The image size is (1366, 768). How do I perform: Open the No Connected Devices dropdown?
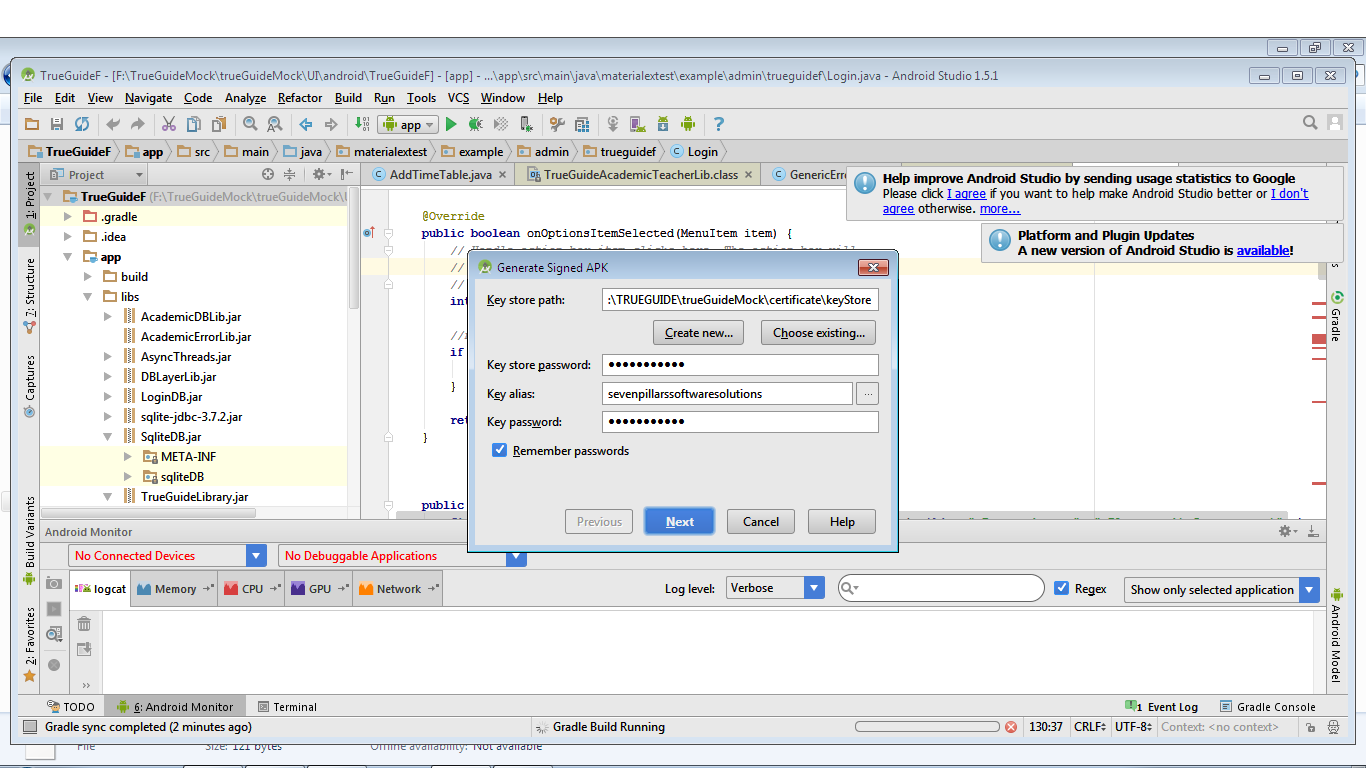(167, 556)
